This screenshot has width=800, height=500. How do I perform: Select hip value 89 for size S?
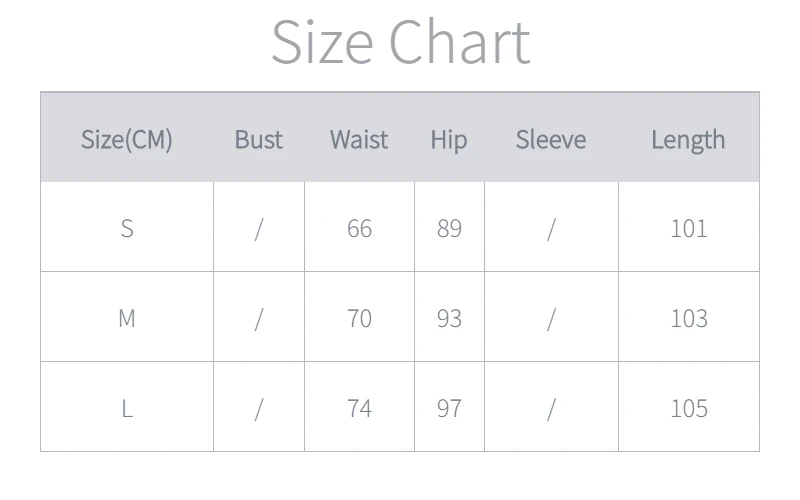pyautogui.click(x=449, y=228)
